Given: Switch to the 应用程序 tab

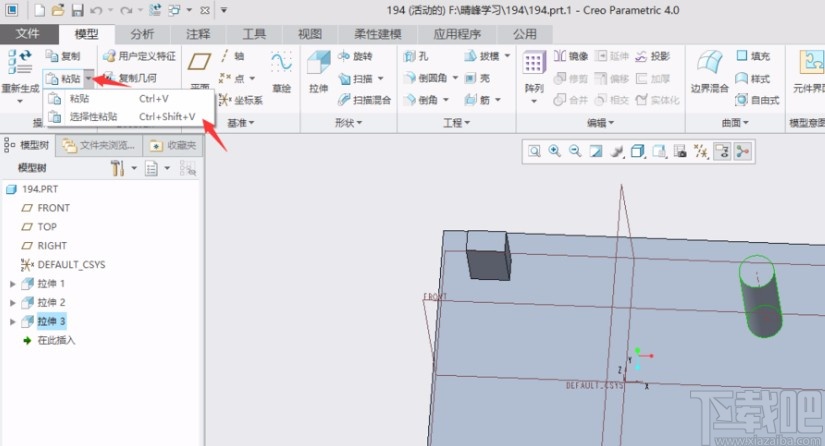Looking at the screenshot, I should pos(457,34).
